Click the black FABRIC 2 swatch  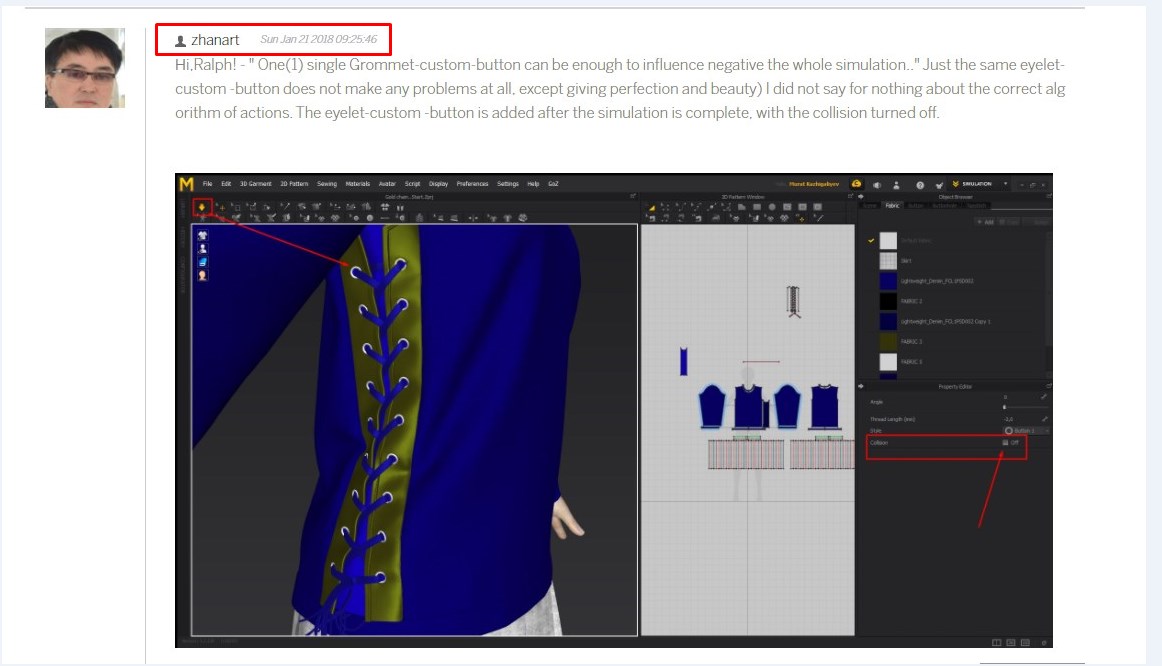(x=888, y=301)
